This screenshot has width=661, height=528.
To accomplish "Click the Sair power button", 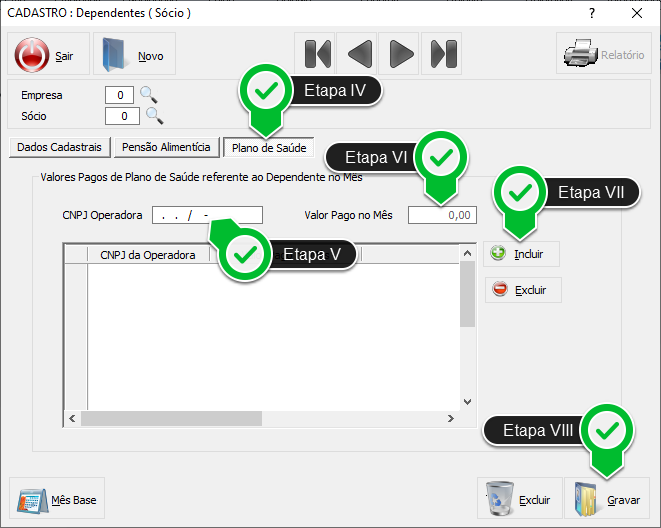I will (50, 55).
